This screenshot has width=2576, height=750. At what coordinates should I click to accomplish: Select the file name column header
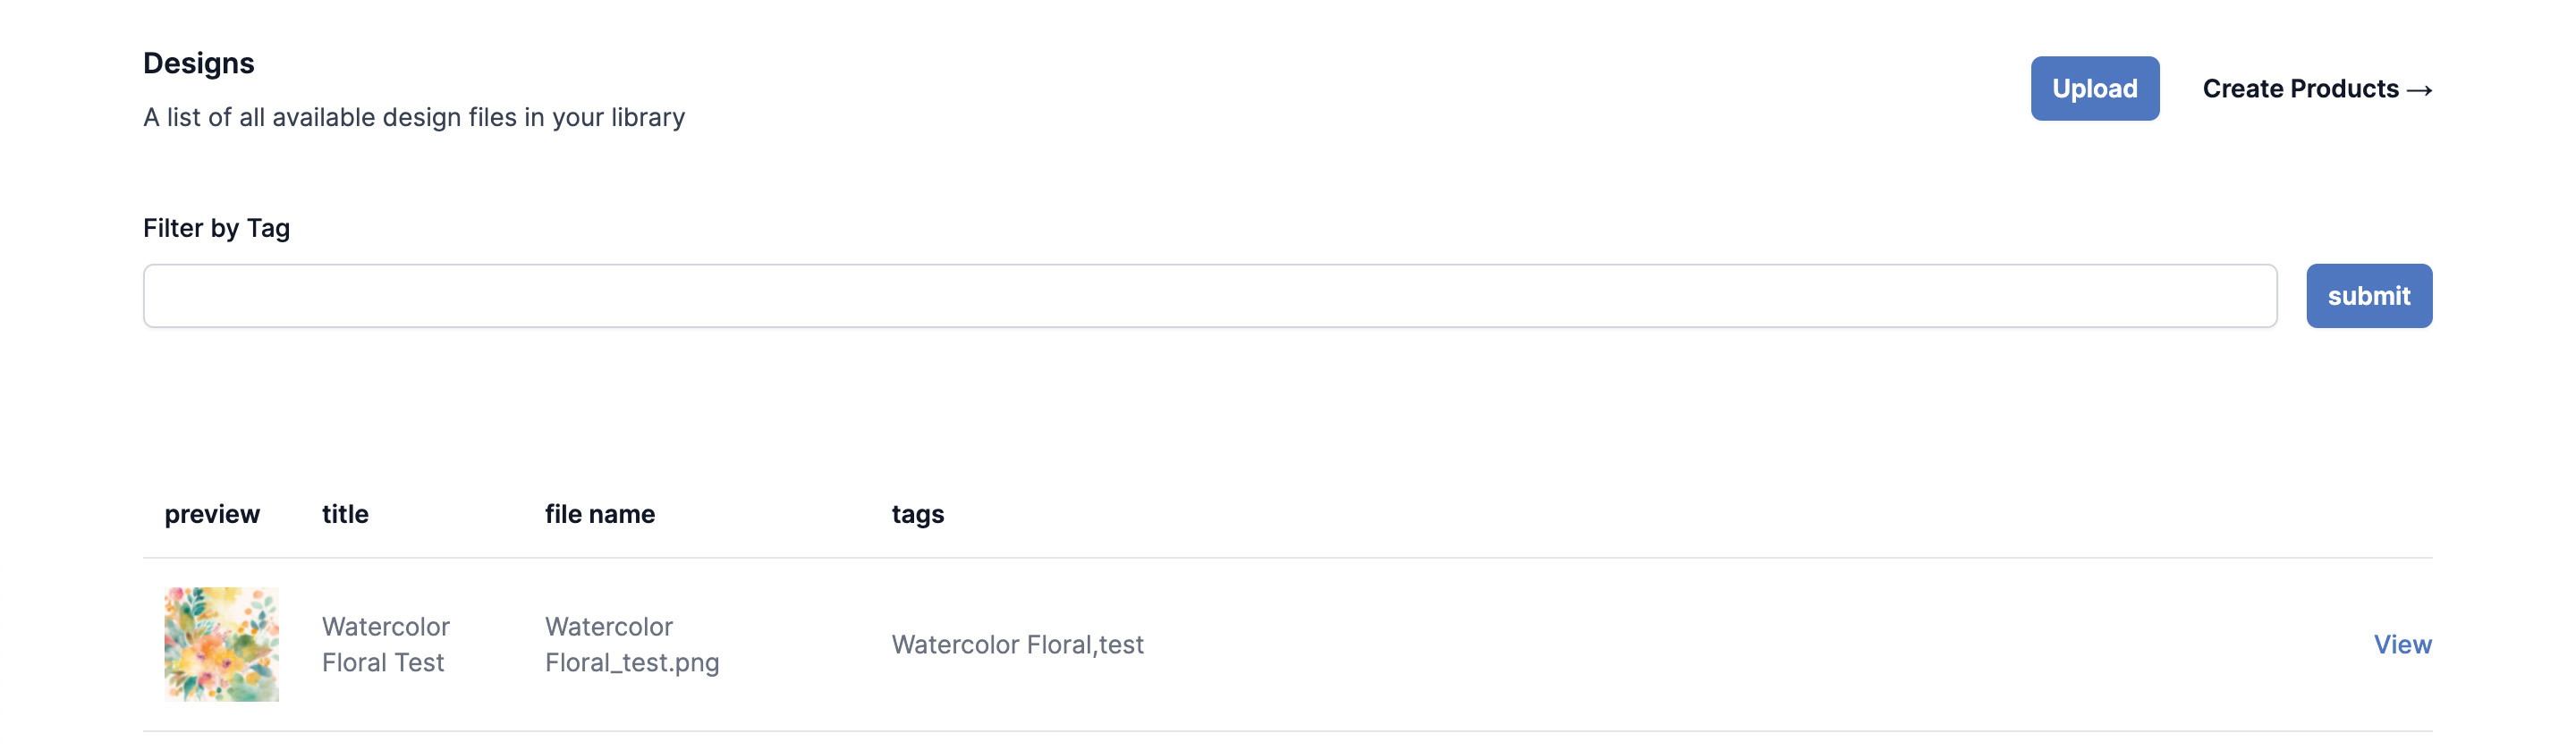point(600,514)
